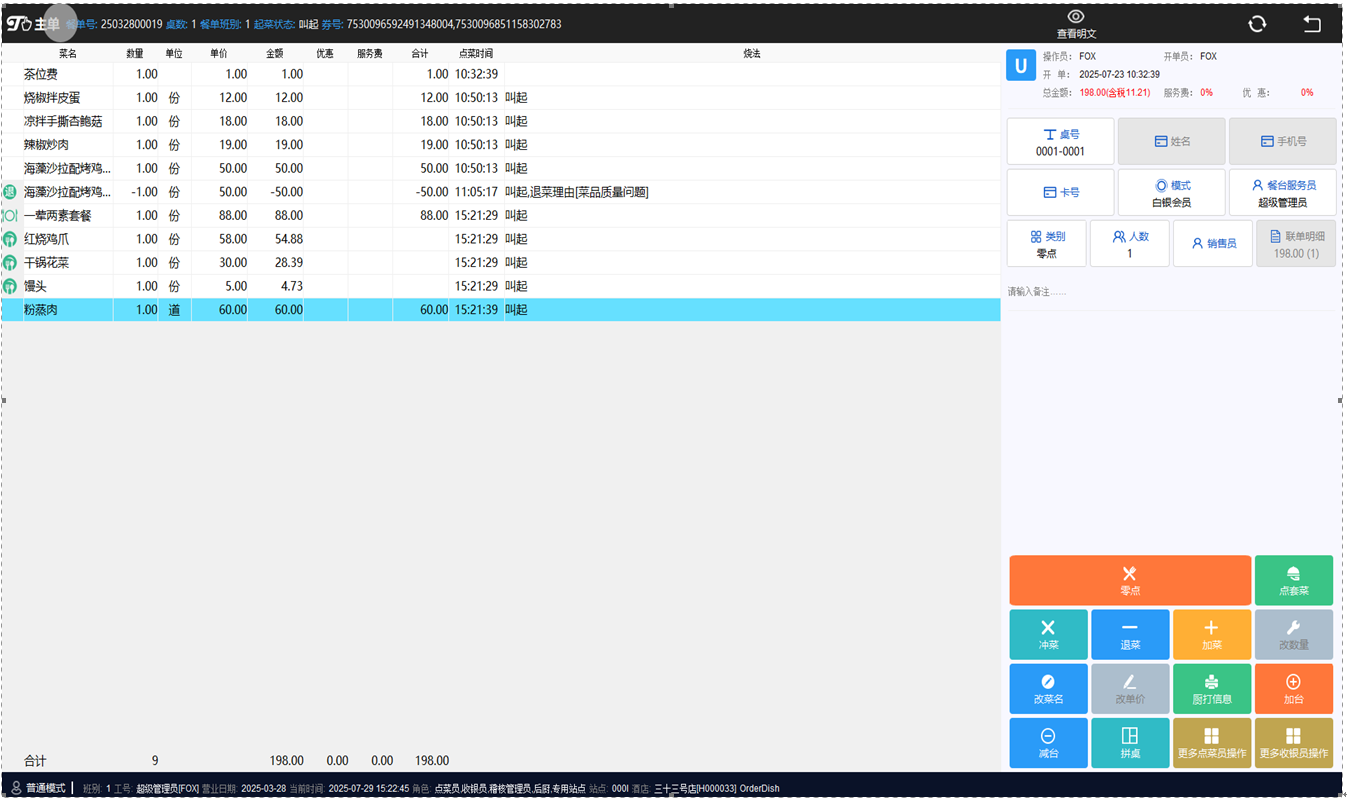Click the 姓名 field tile

(1171, 142)
